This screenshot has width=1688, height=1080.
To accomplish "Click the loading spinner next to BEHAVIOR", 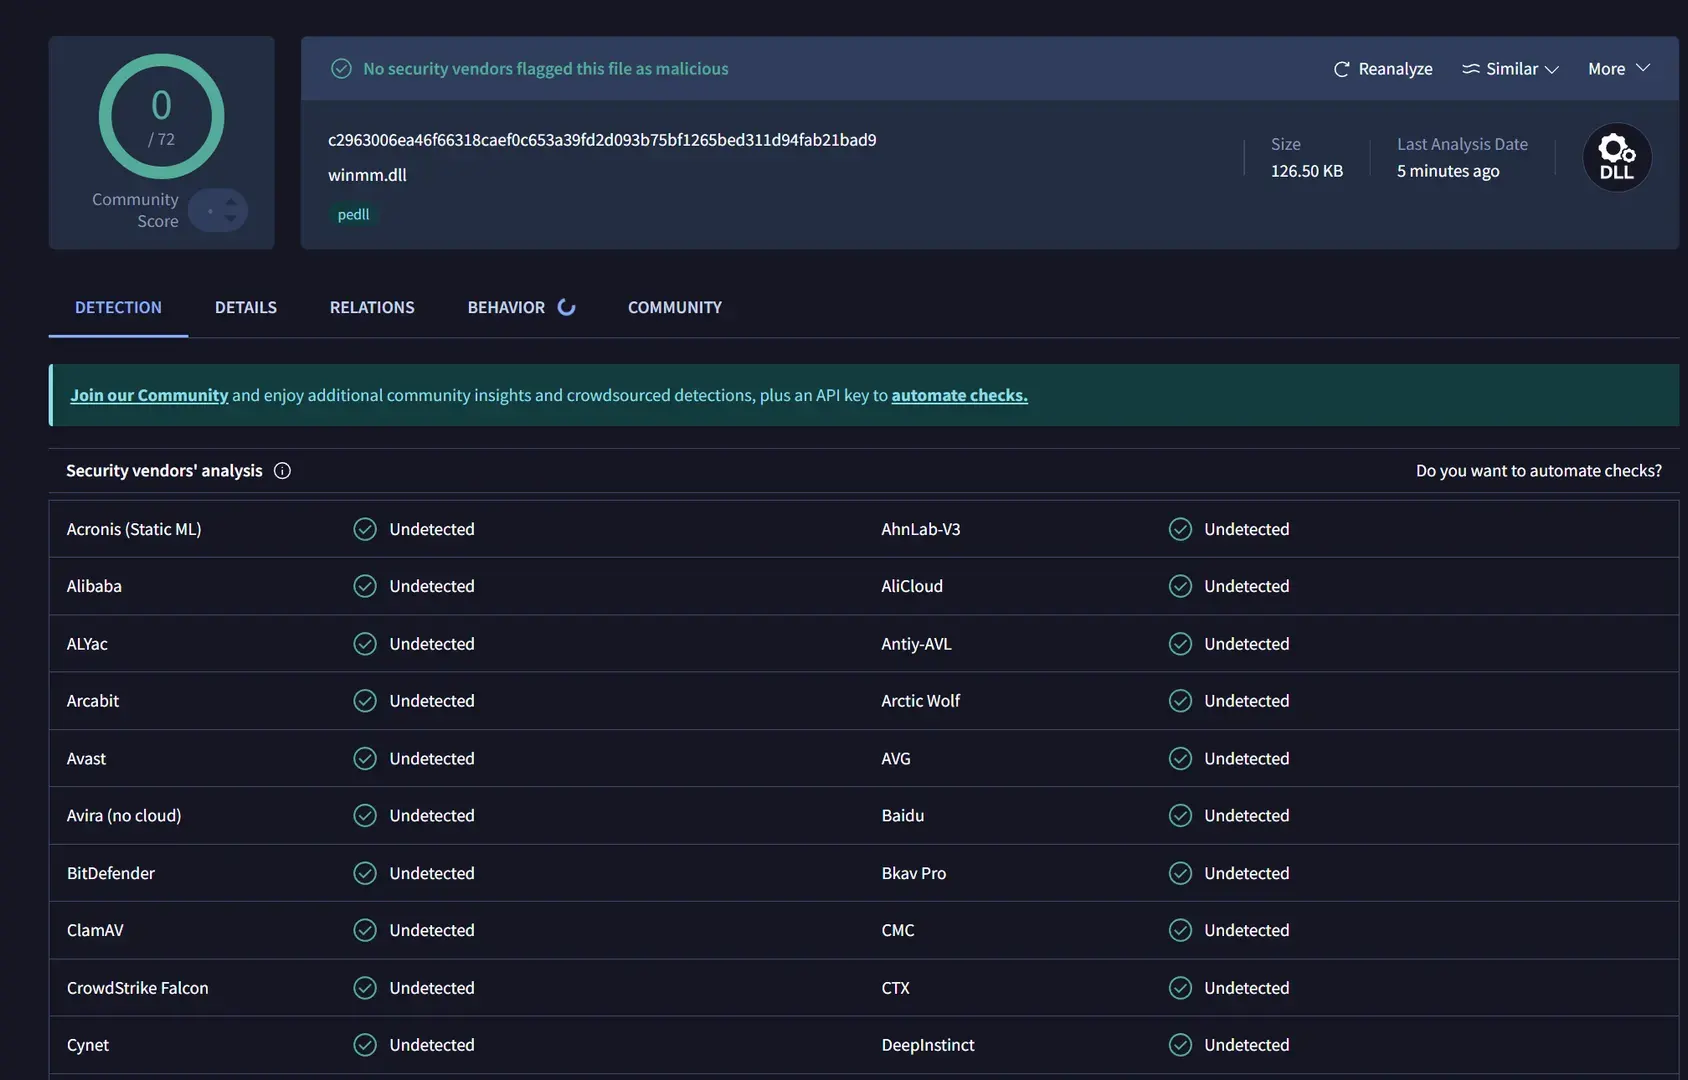I will pos(566,307).
